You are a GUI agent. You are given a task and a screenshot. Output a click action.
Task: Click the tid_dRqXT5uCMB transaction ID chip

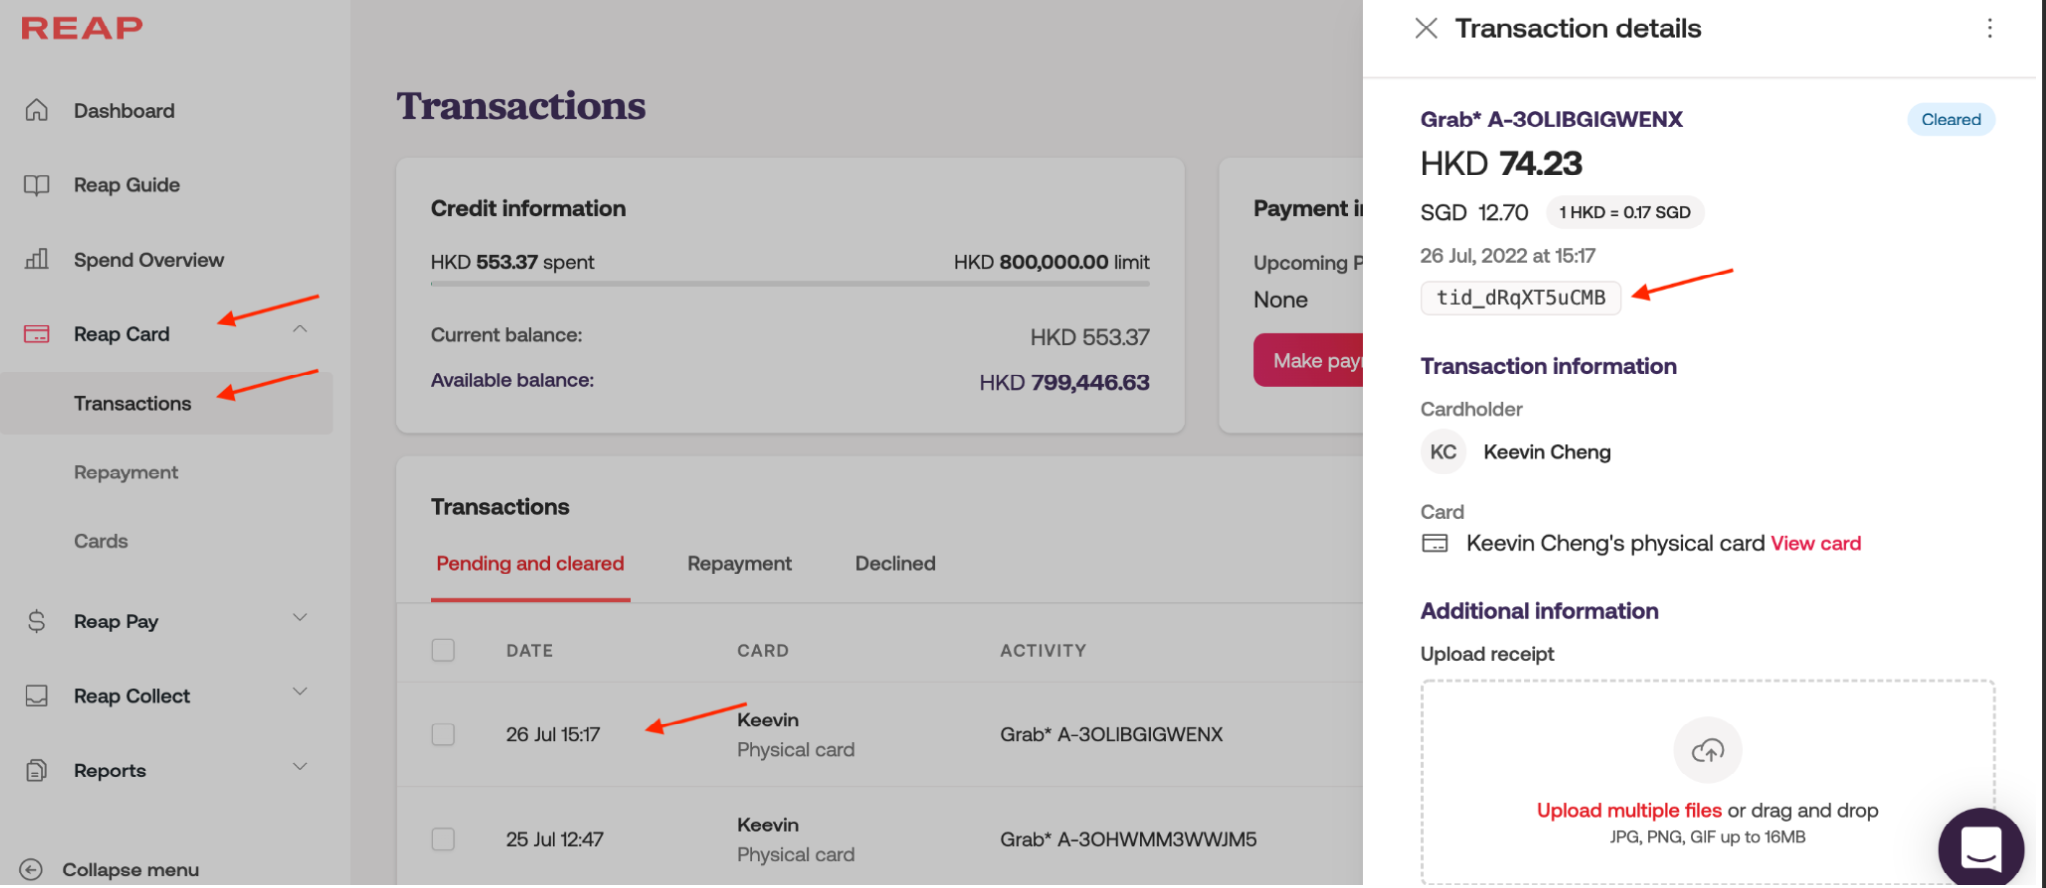[x=1520, y=298]
